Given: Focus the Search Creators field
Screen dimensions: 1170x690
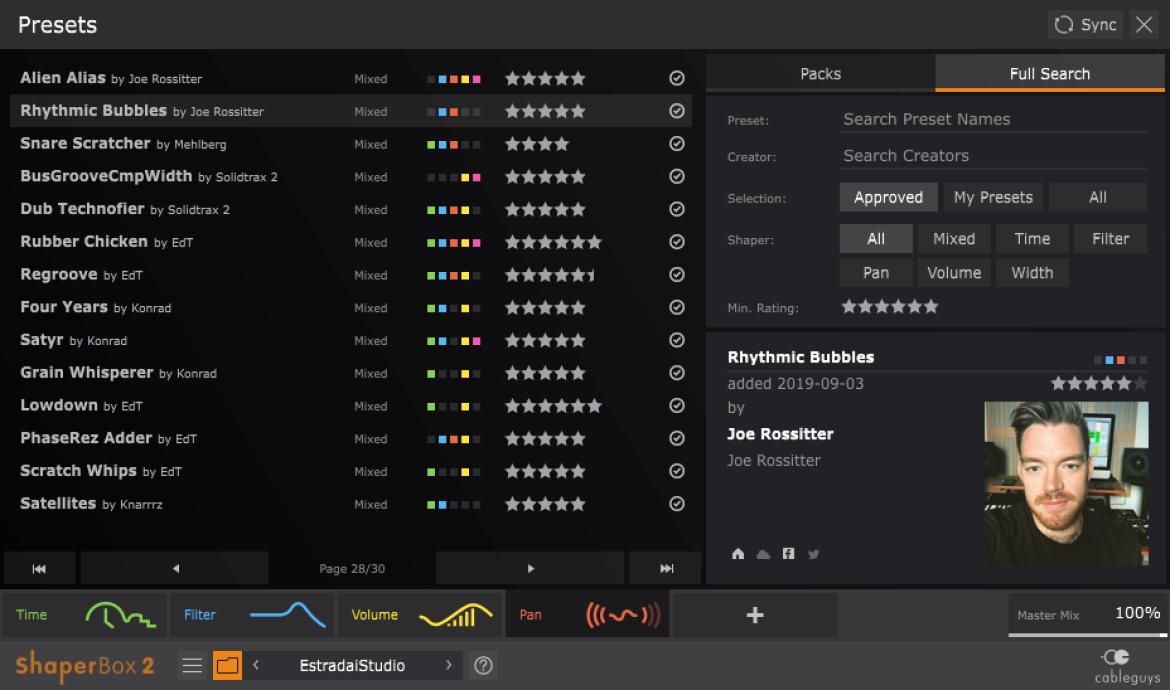Looking at the screenshot, I should (993, 156).
